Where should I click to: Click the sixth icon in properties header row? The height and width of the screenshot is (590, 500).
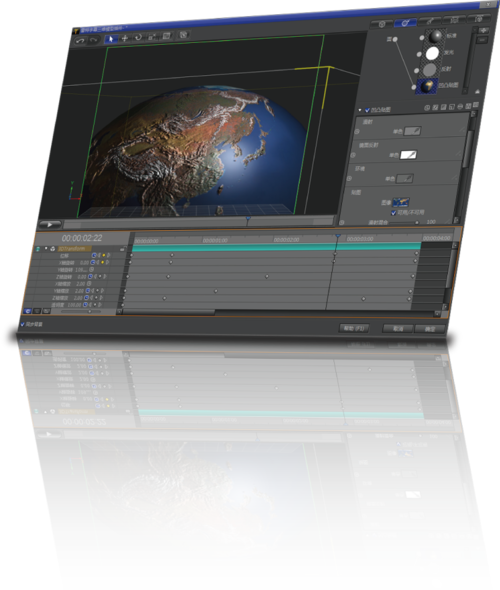pyautogui.click(x=468, y=106)
